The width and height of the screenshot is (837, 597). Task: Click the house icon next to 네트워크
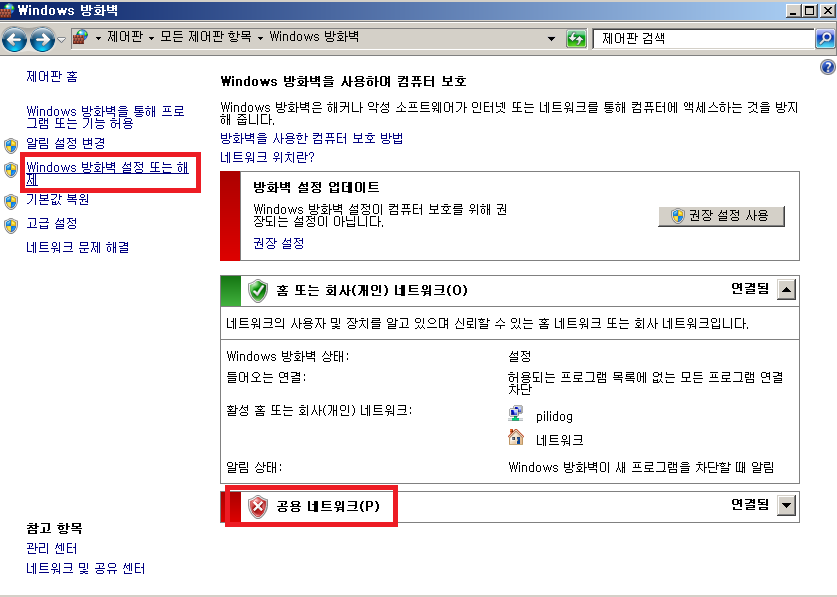pos(516,437)
